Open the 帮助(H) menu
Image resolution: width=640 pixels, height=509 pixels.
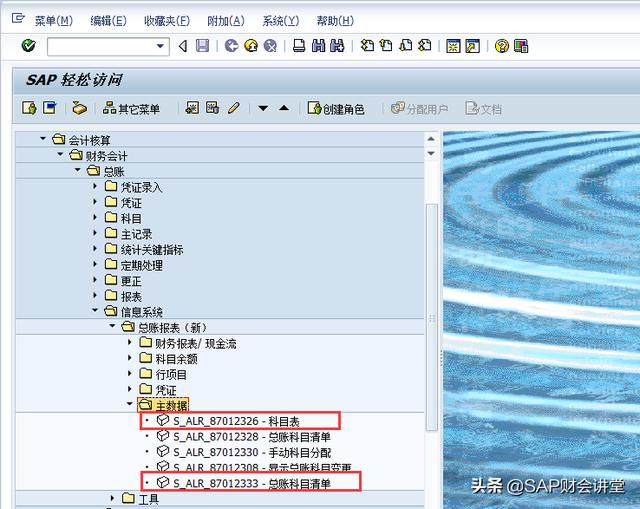336,20
